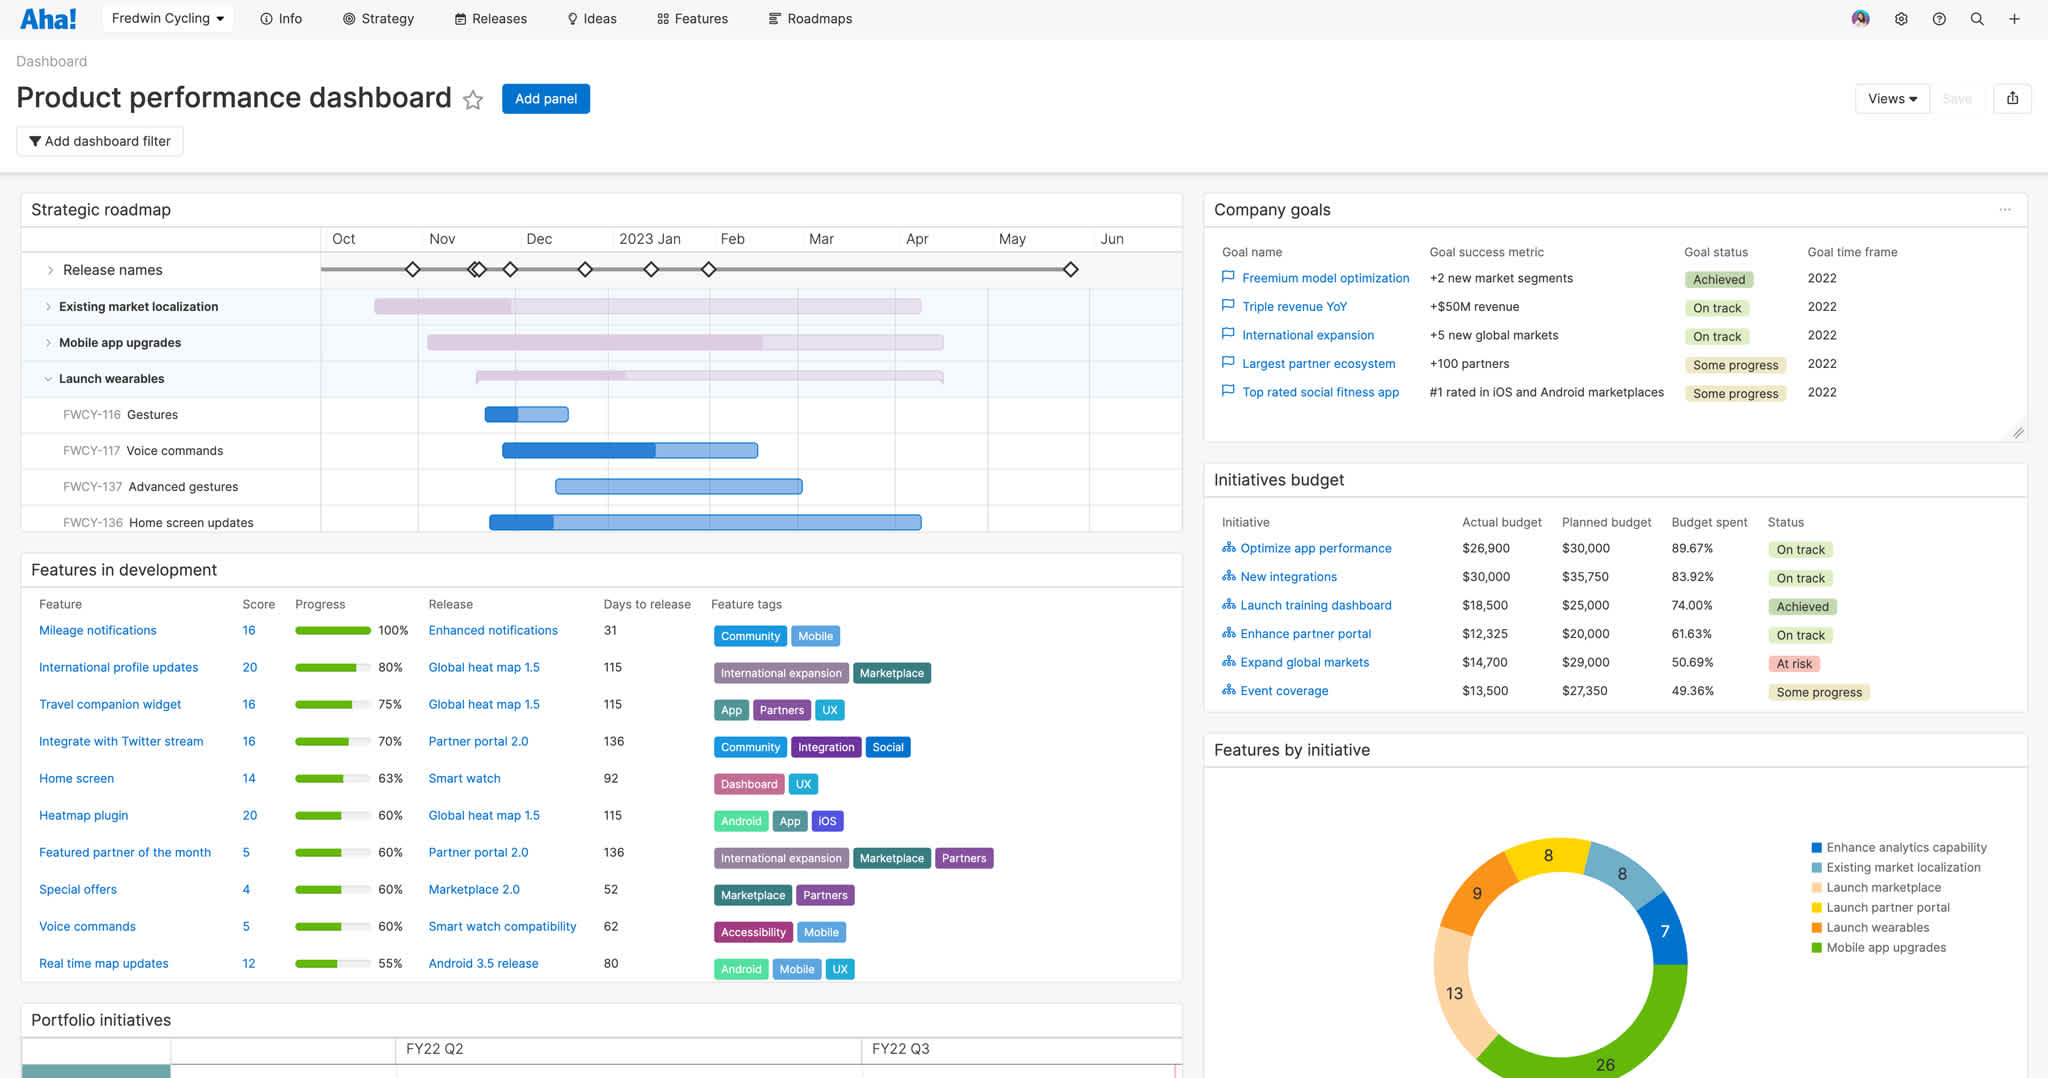This screenshot has height=1078, width=2048.
Task: Open search from the top toolbar
Action: tap(1977, 18)
